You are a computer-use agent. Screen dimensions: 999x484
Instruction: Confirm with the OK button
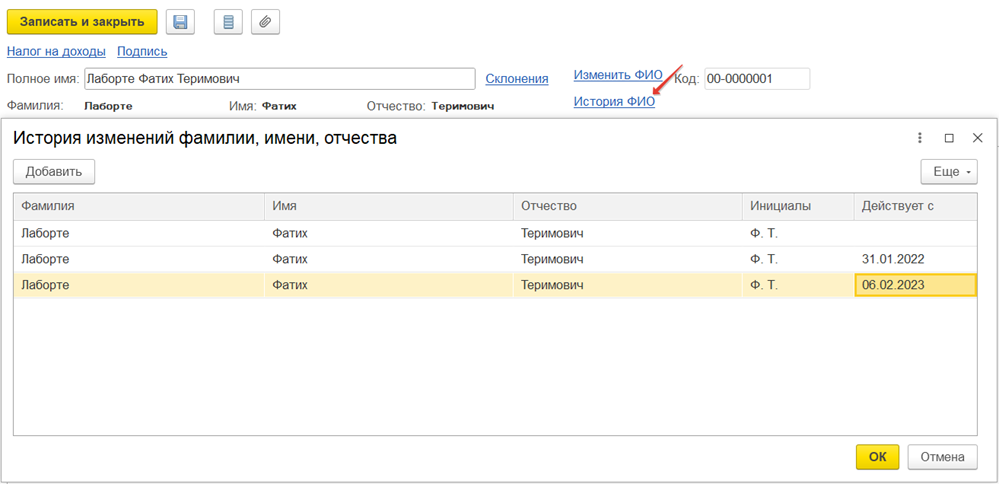[x=877, y=457]
